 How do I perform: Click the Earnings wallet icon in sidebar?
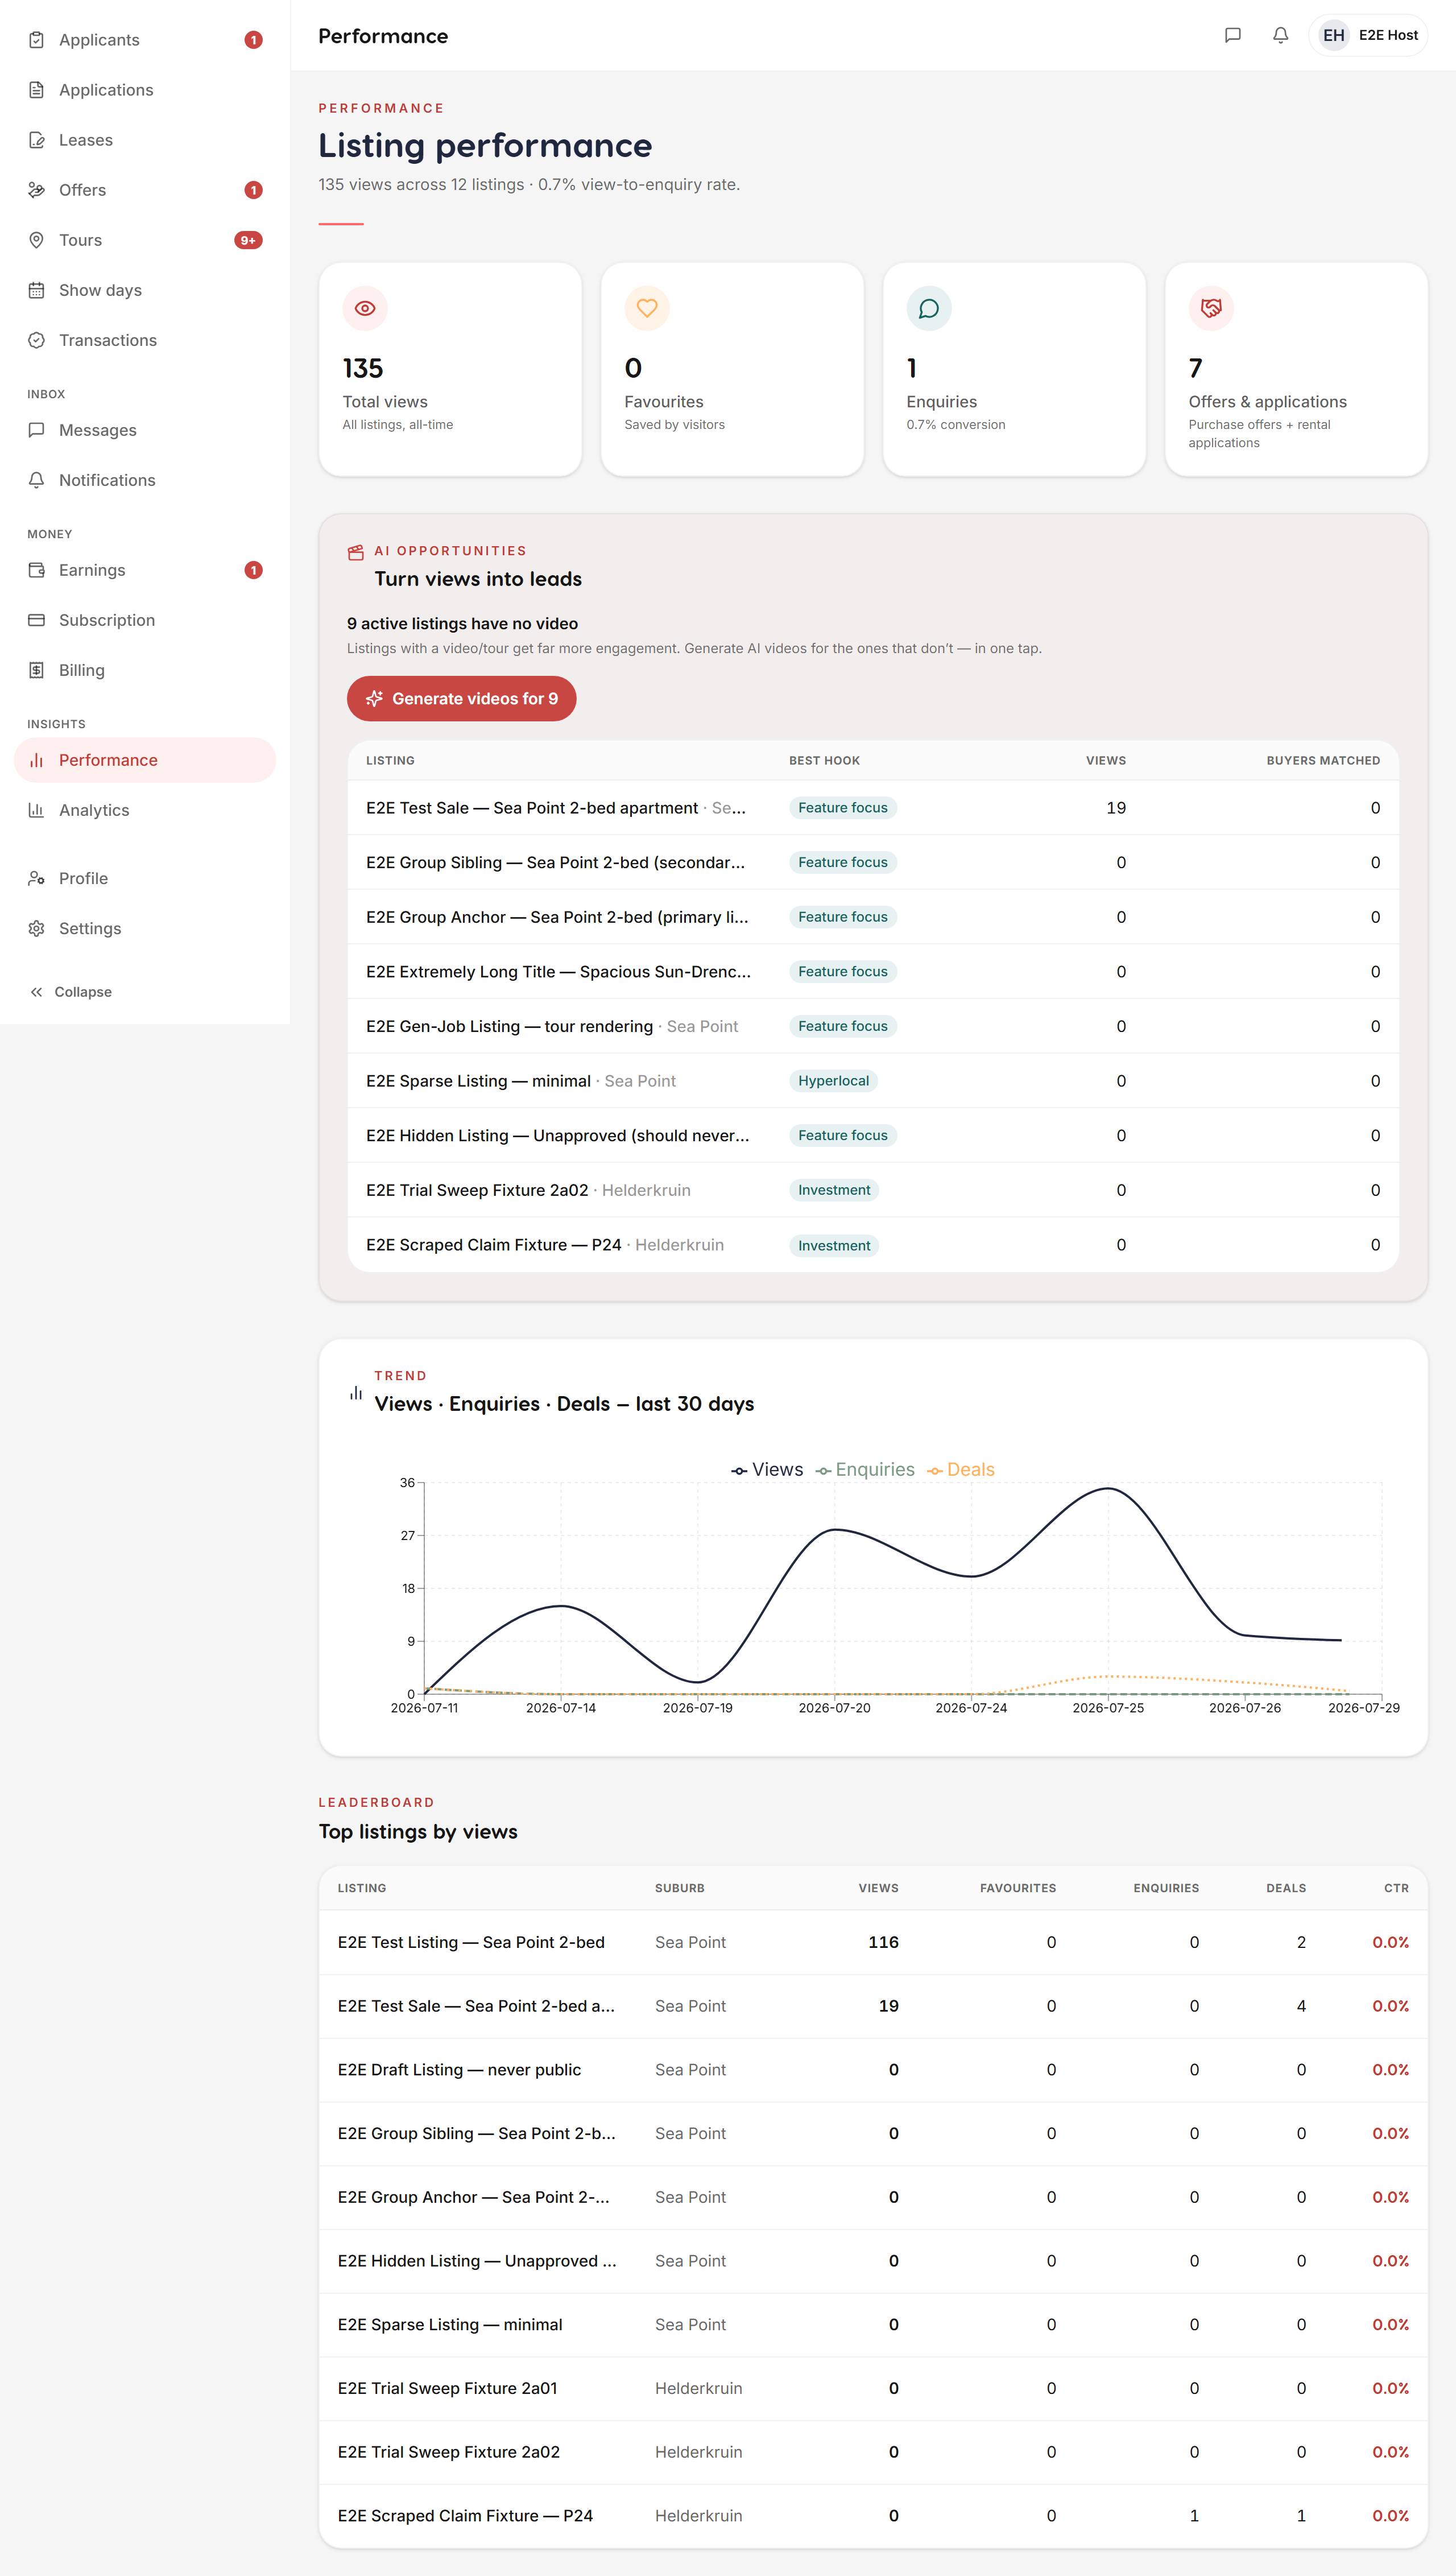pyautogui.click(x=37, y=570)
